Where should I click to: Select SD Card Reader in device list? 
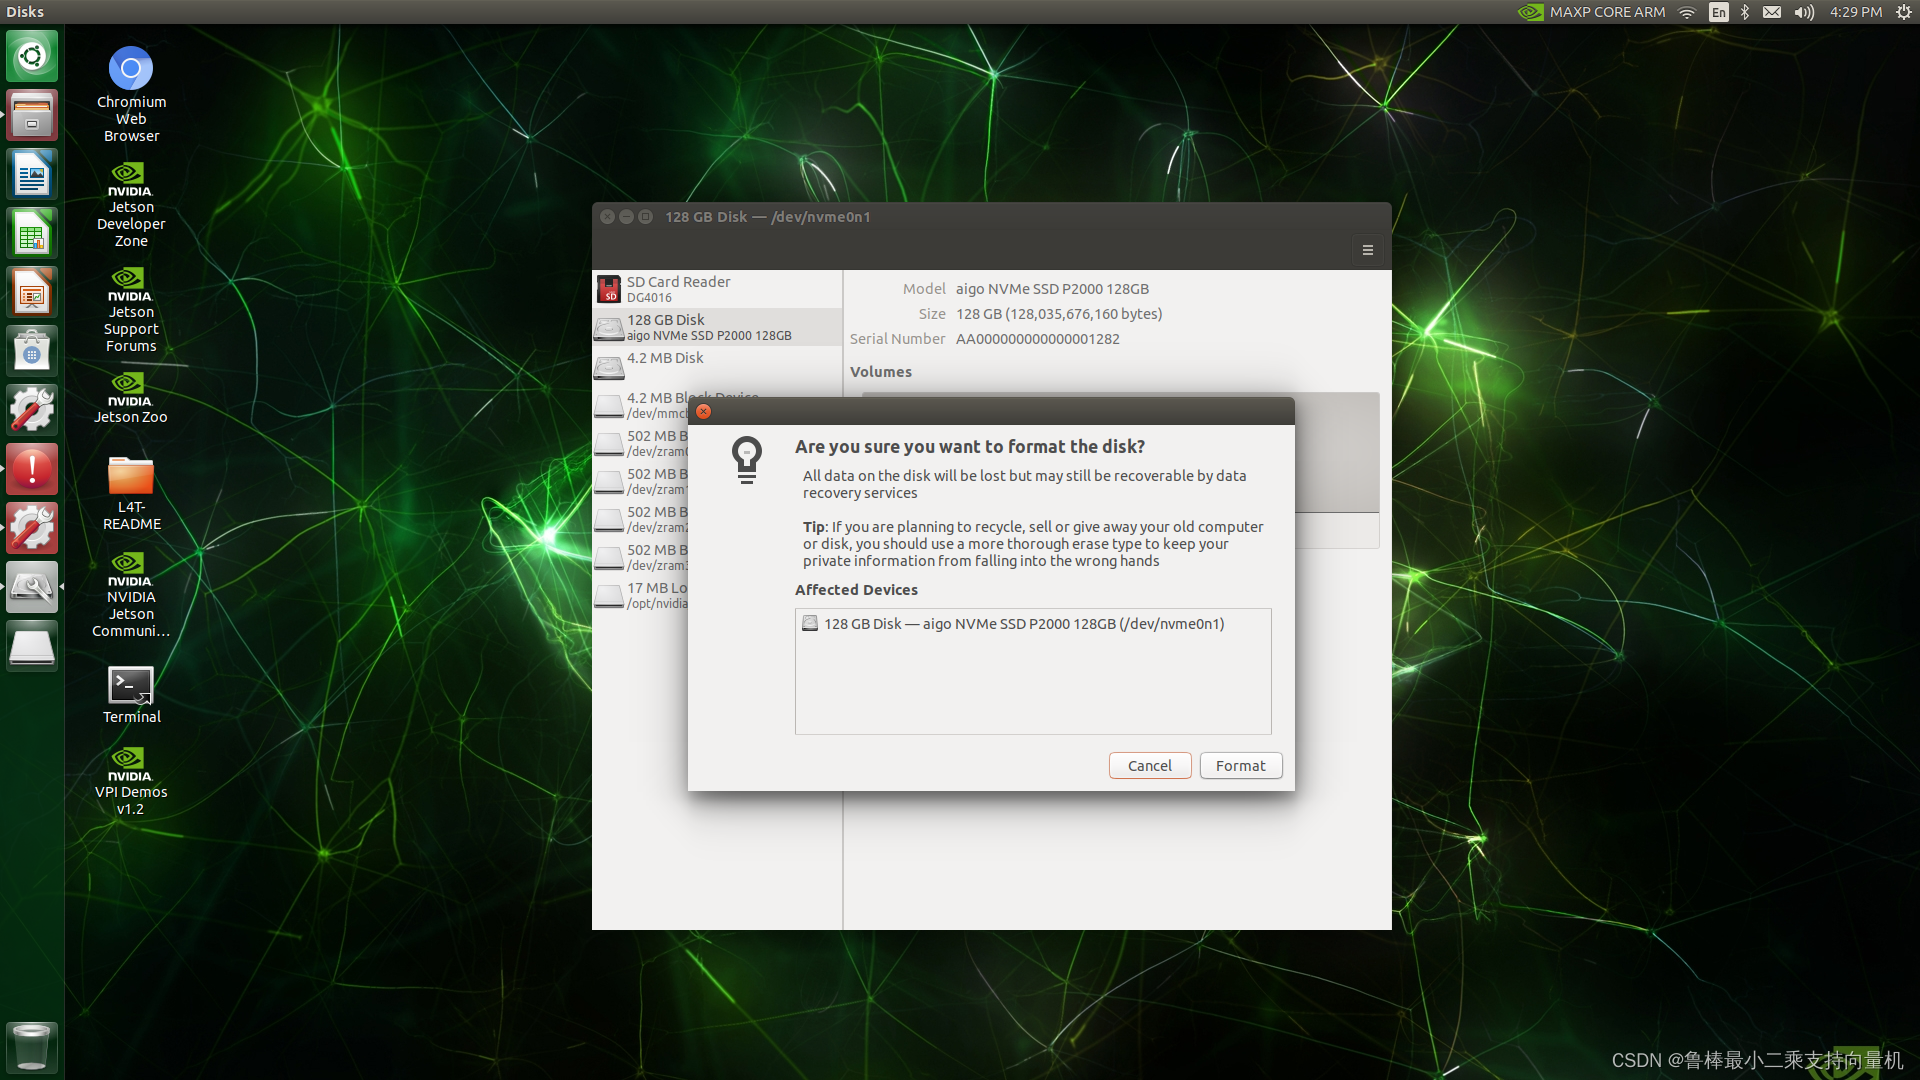point(717,289)
